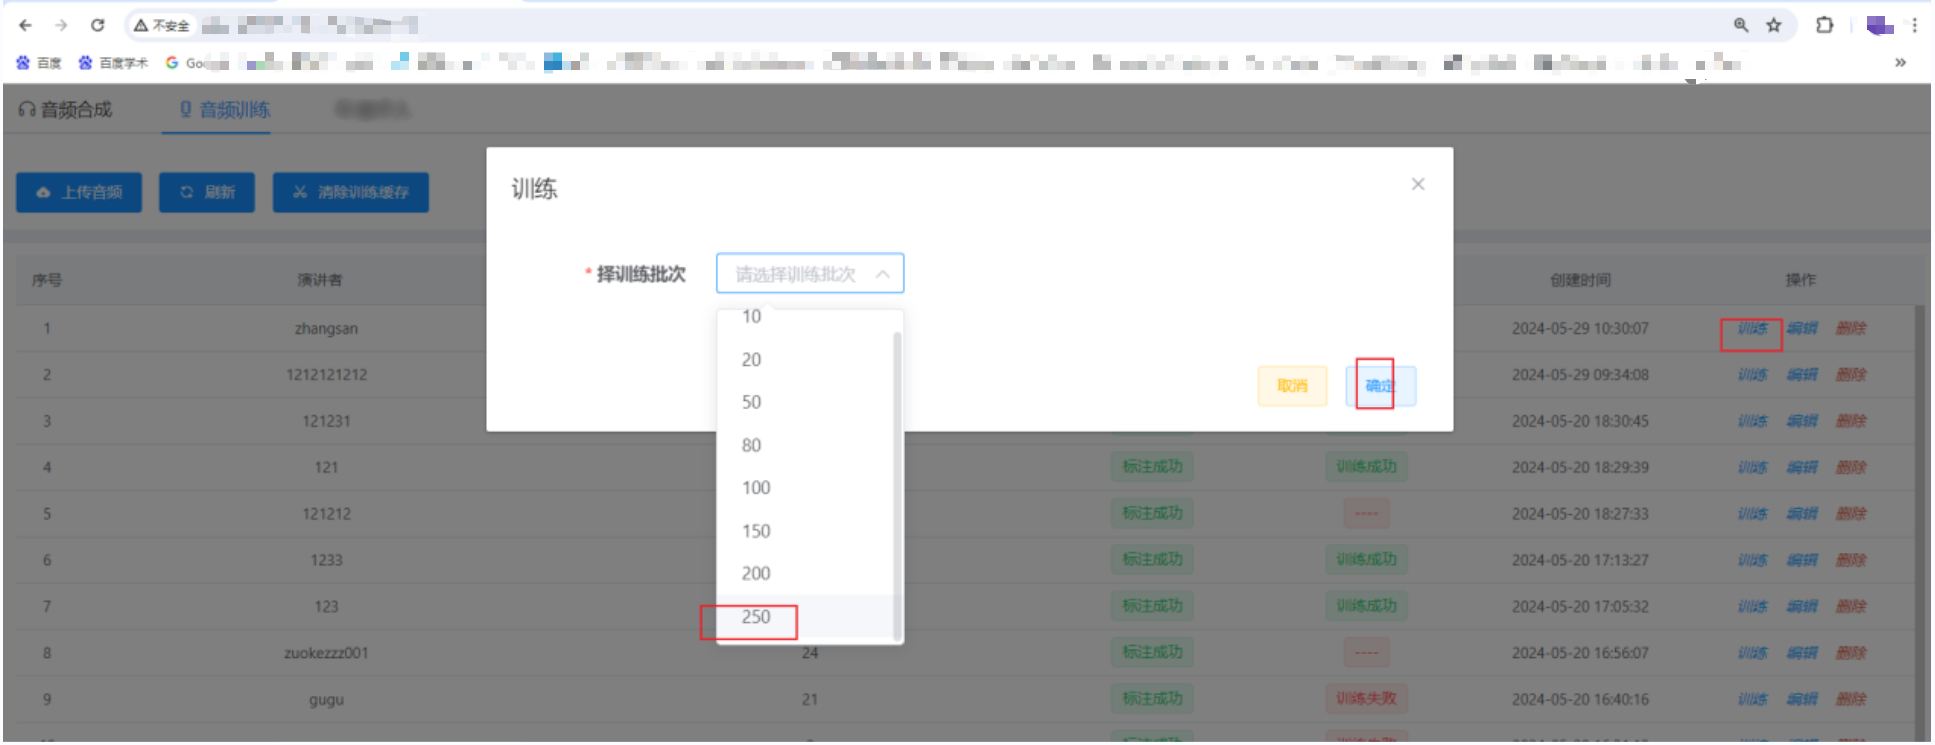Click 训练 link in 1212121212 row
Image resolution: width=1935 pixels, height=745 pixels.
coord(1752,375)
